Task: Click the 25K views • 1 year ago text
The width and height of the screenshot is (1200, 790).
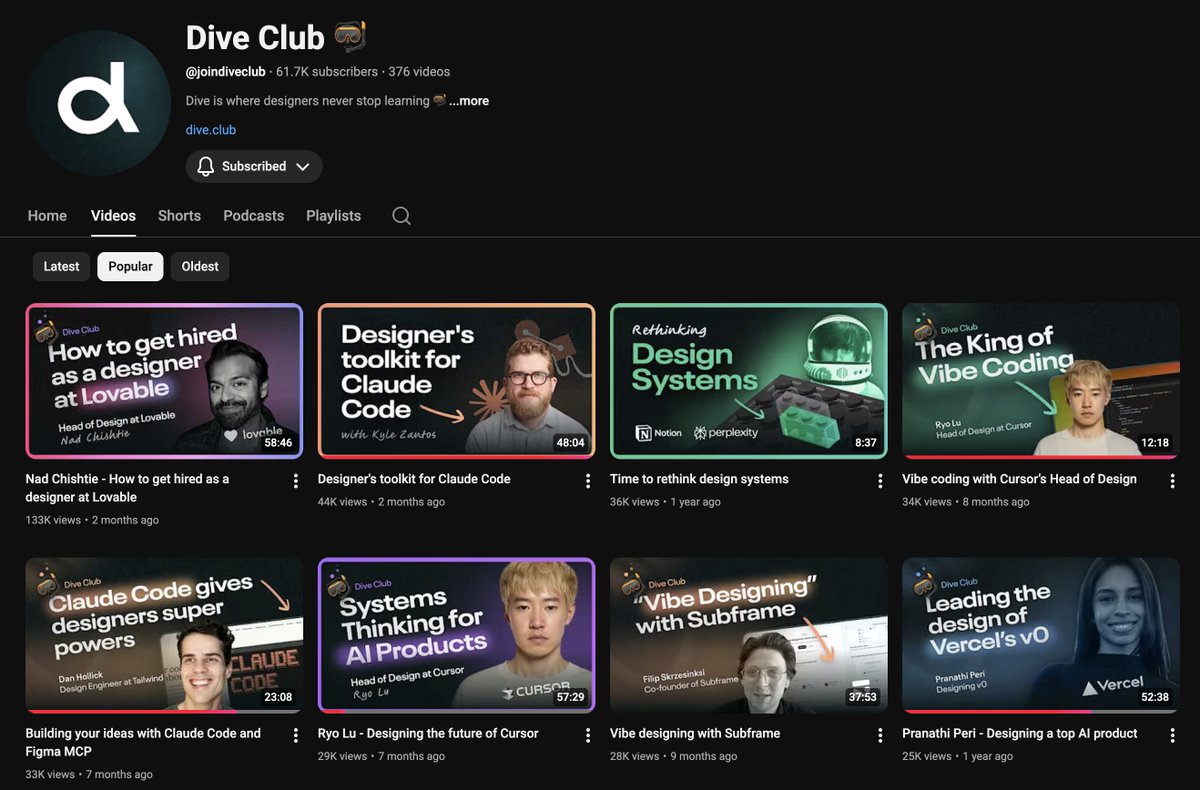Action: pos(957,756)
